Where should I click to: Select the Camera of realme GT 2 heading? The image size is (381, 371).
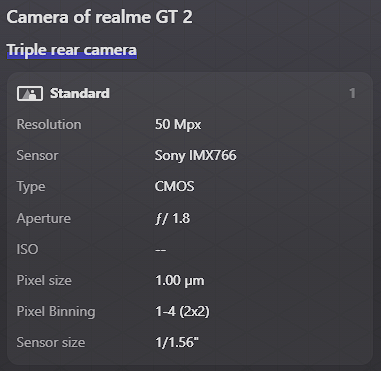pyautogui.click(x=99, y=17)
